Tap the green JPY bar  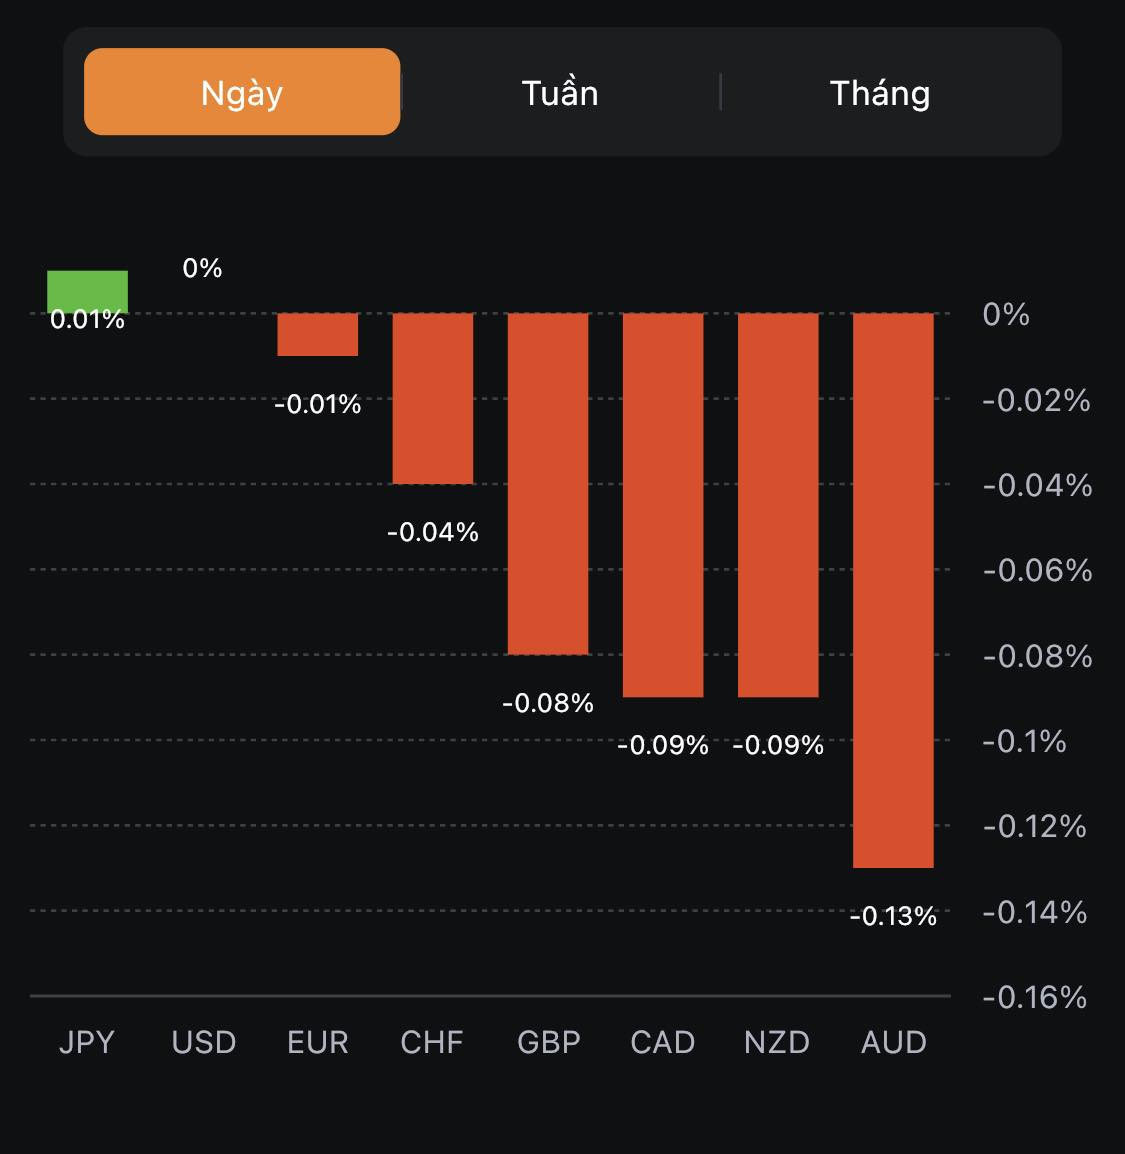tap(88, 289)
